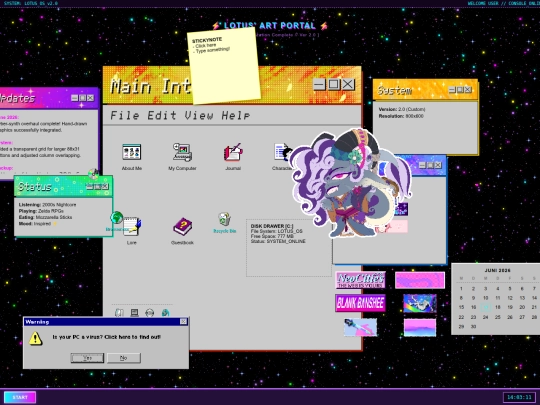Open the Characters document icon
Image resolution: width=540 pixels, height=405 pixels.
[282, 152]
